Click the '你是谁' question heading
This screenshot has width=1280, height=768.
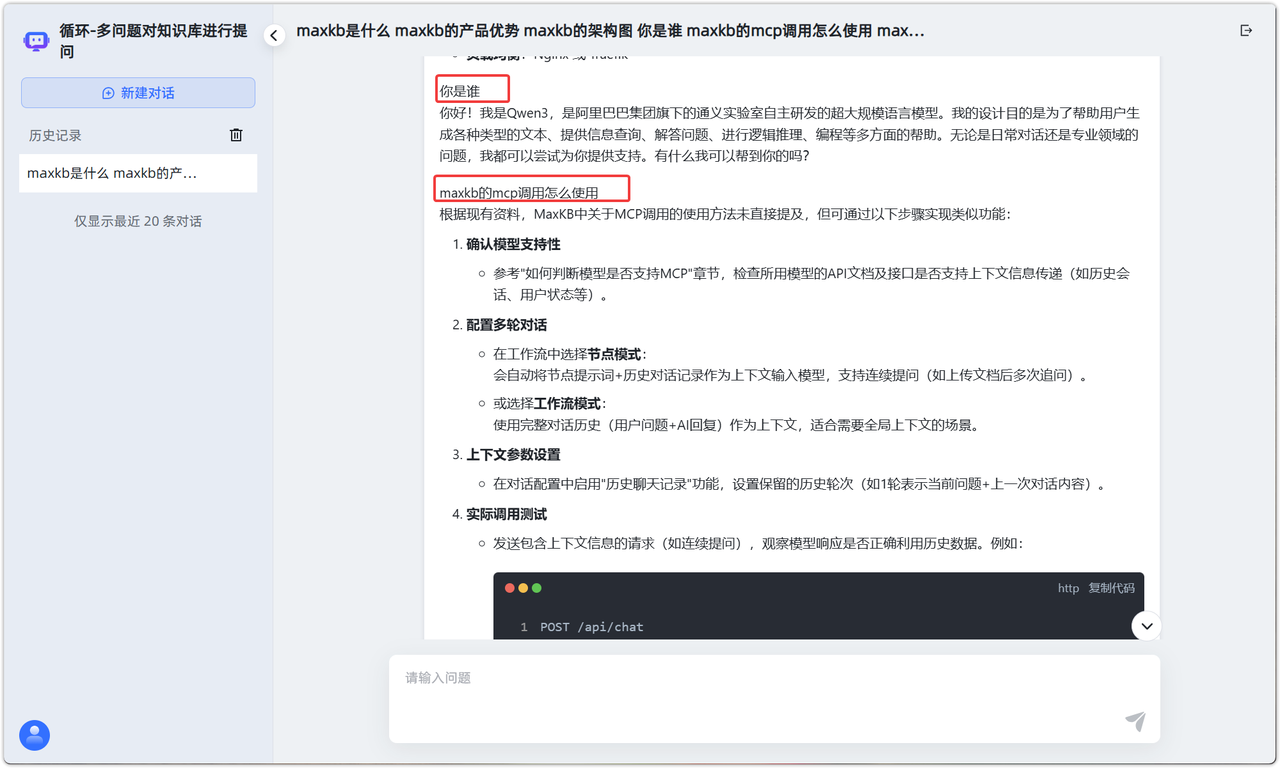[x=460, y=91]
